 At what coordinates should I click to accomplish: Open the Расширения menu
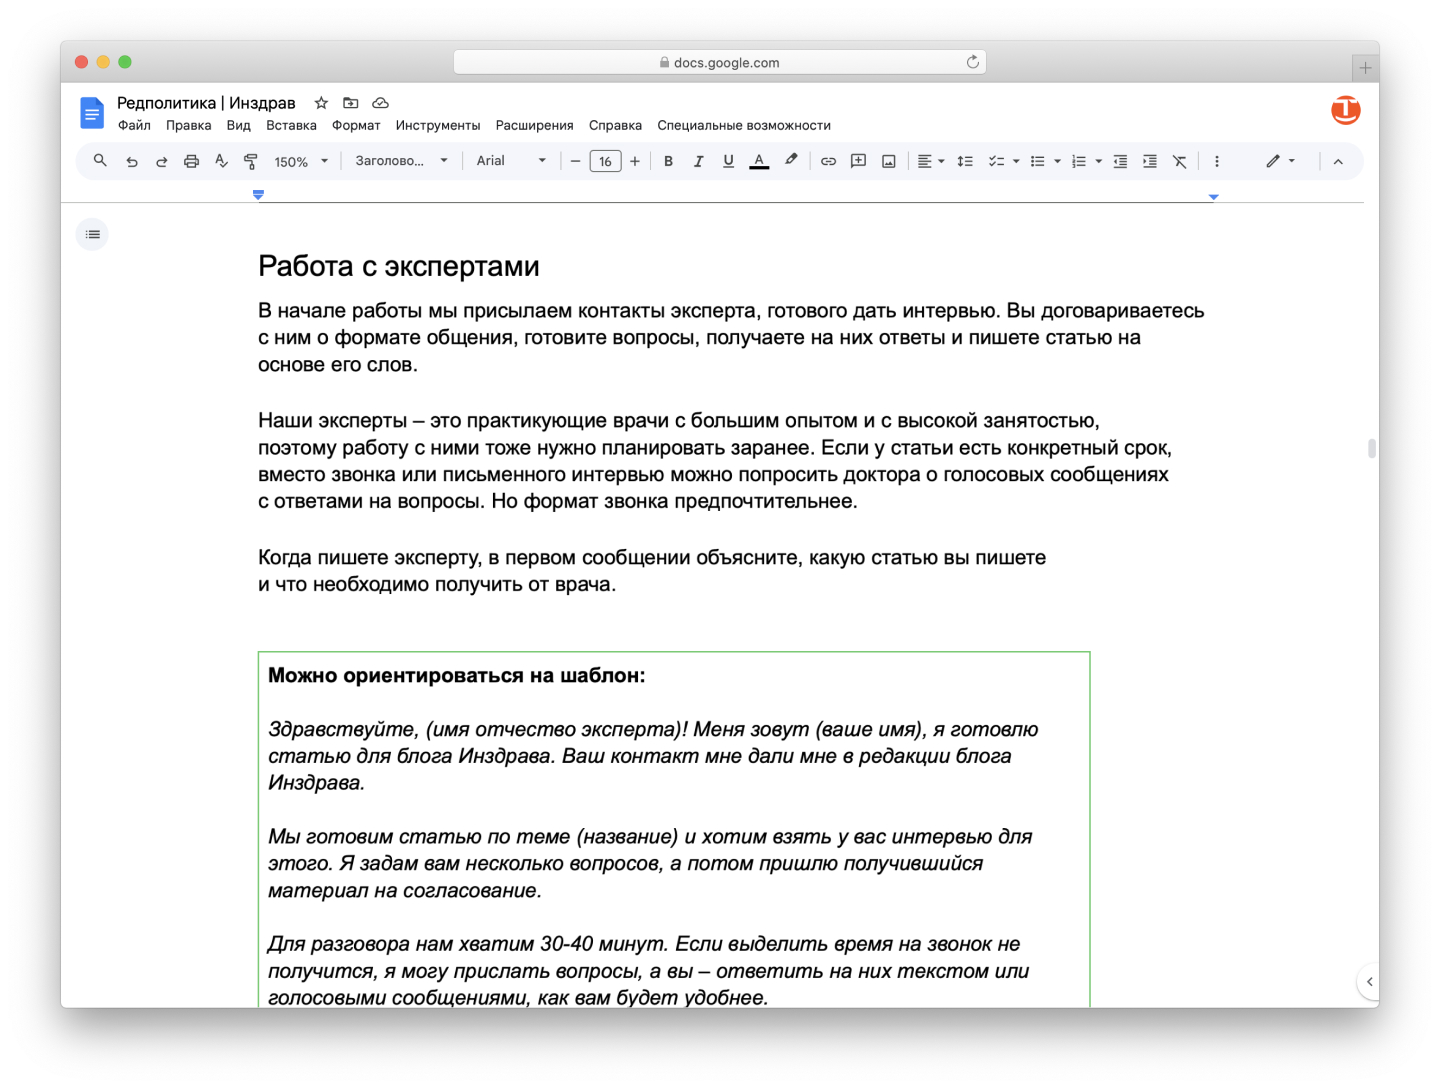tap(534, 125)
